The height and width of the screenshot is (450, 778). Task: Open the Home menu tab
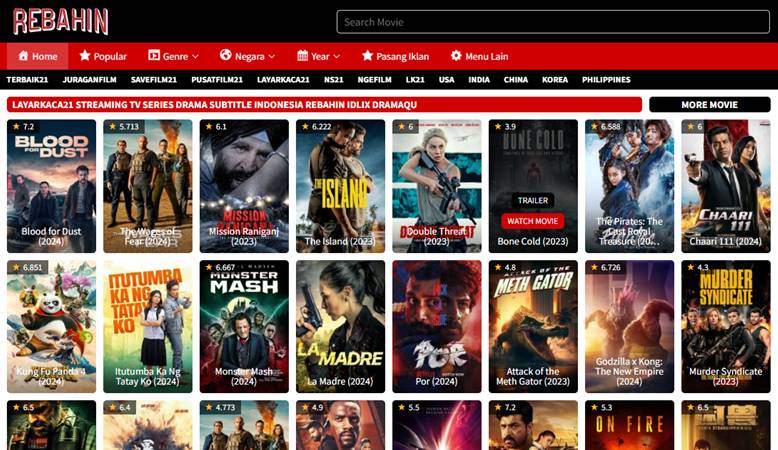pyautogui.click(x=38, y=56)
